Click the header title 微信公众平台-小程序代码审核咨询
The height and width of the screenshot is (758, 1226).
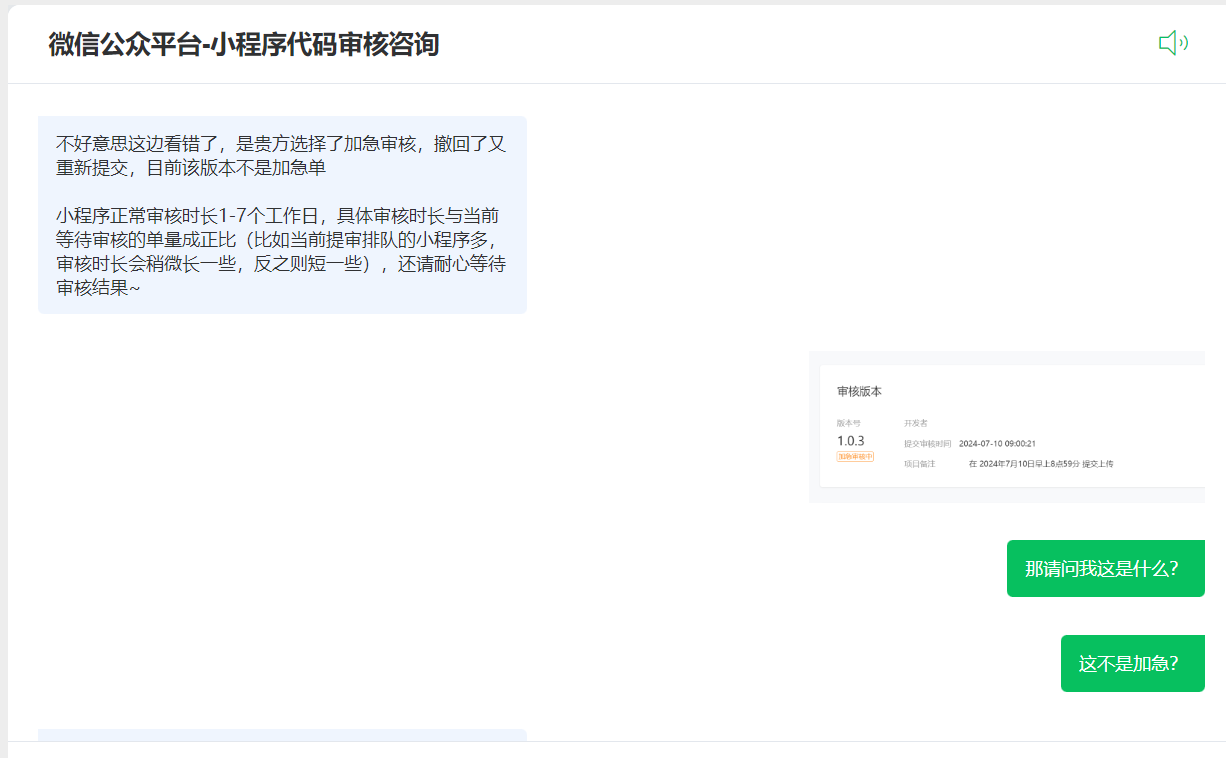point(244,44)
